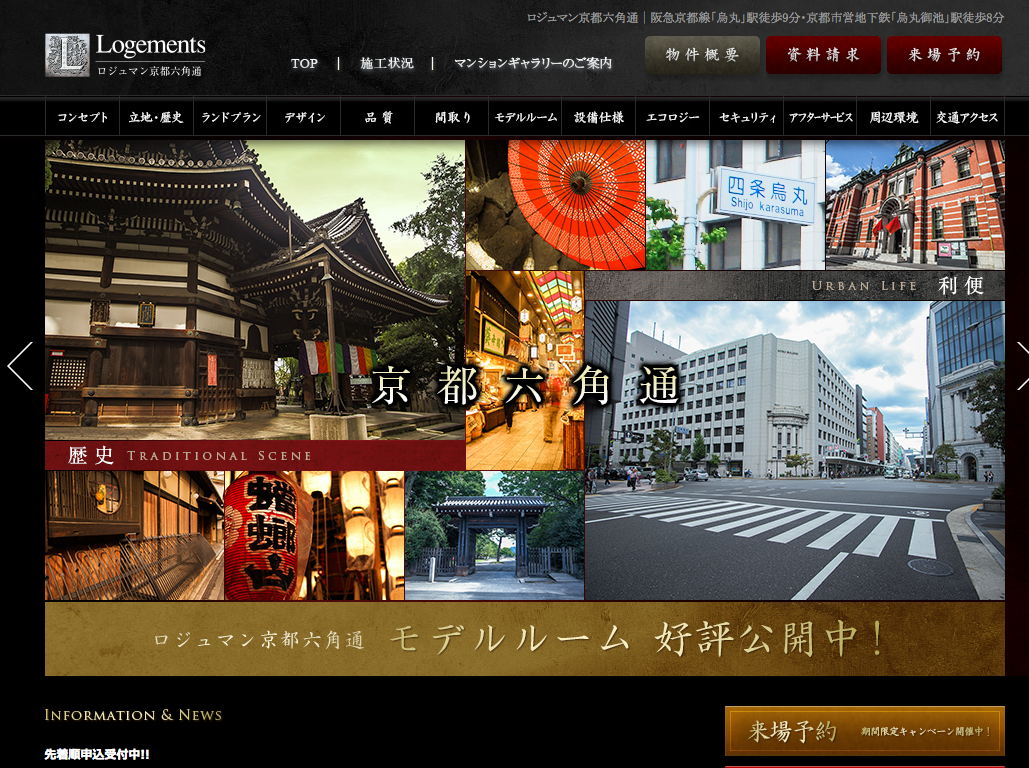The image size is (1029, 768).
Task: Select モデルルーム in navigation bar
Action: pos(526,117)
